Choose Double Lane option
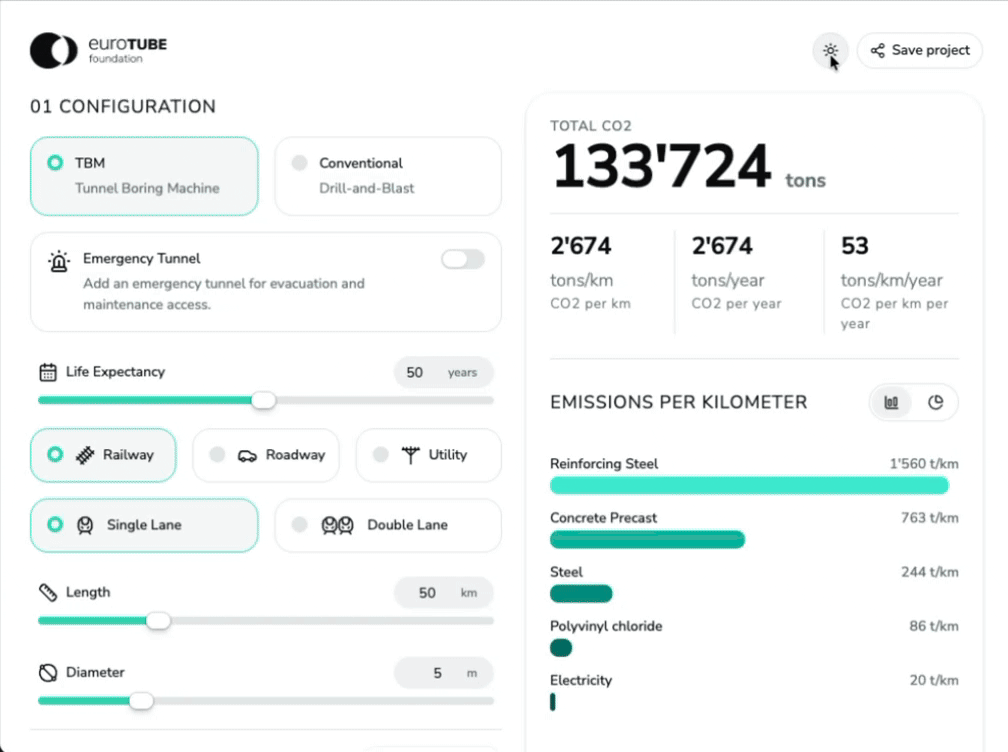 pos(388,525)
